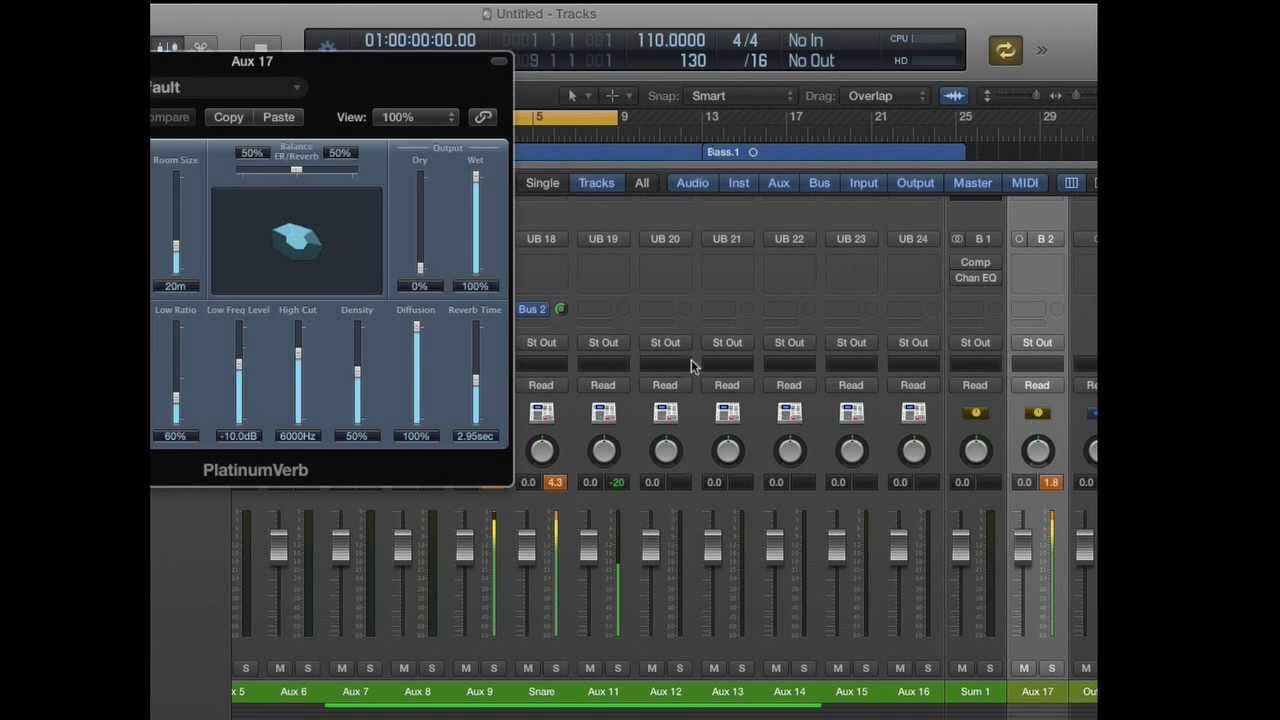The image size is (1280, 720).
Task: Click the Snare channel strip icon
Action: tap(541, 413)
